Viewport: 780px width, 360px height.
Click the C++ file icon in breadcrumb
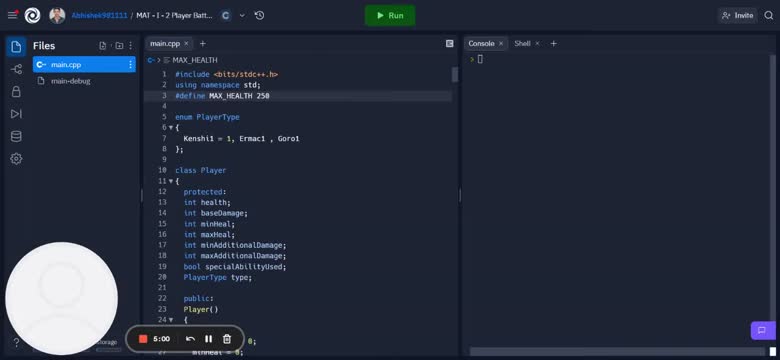click(x=151, y=60)
